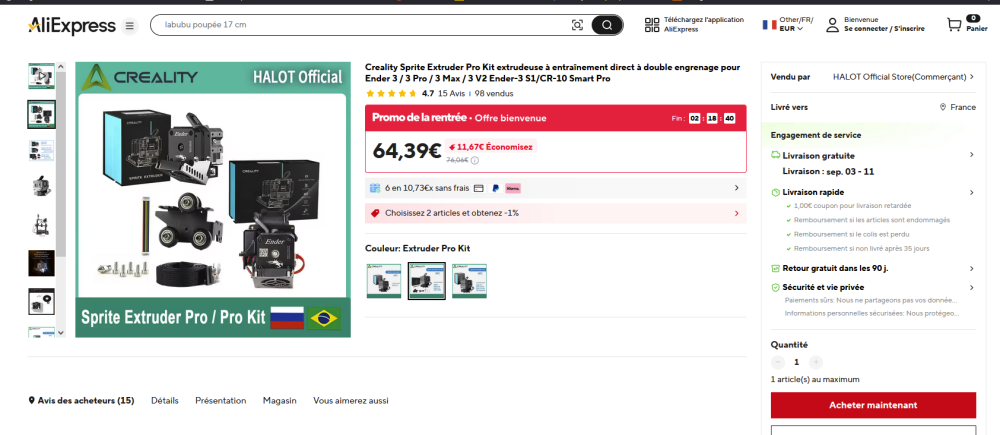Expand Livraison gratuite details chevron
The image size is (1000, 435).
[971, 155]
